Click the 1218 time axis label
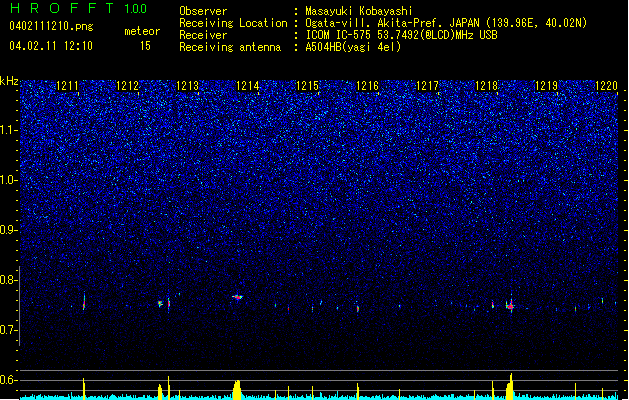Viewport: 629px width, 400px height. pos(487,86)
